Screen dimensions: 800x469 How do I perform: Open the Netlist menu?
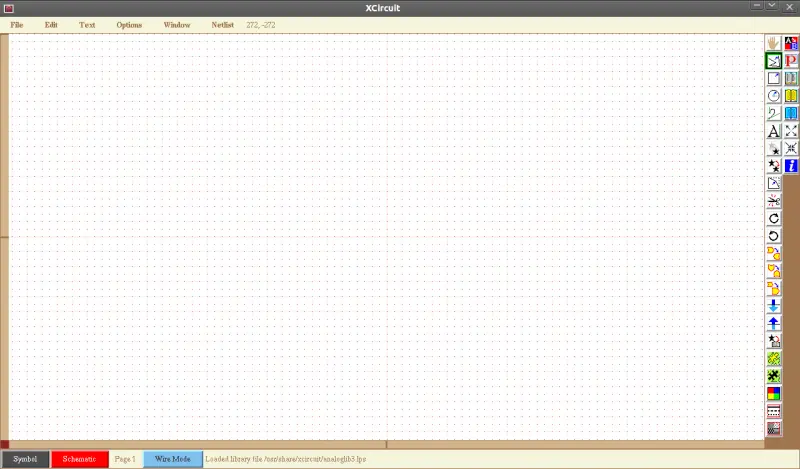222,24
